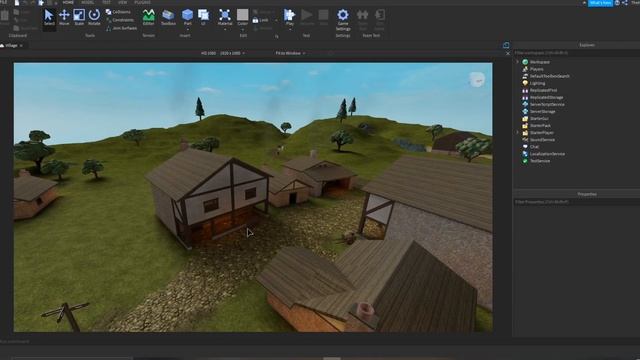Close the Village document tab
This screenshot has height=360, width=640.
point(21,46)
